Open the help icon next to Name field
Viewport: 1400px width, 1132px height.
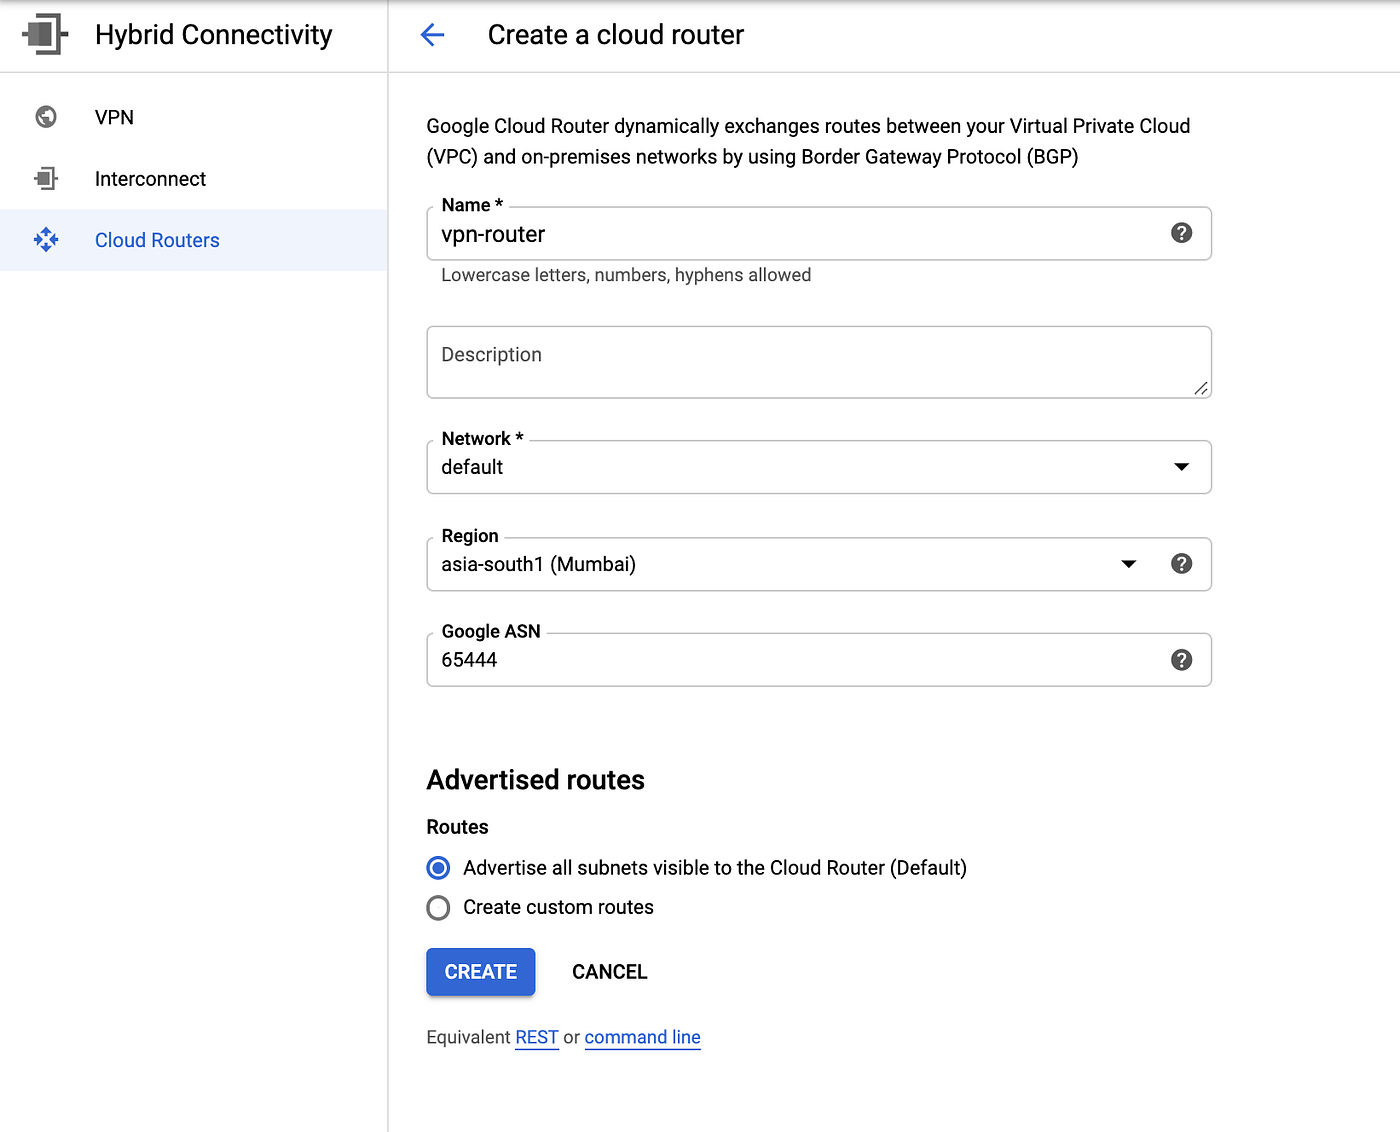(x=1181, y=233)
